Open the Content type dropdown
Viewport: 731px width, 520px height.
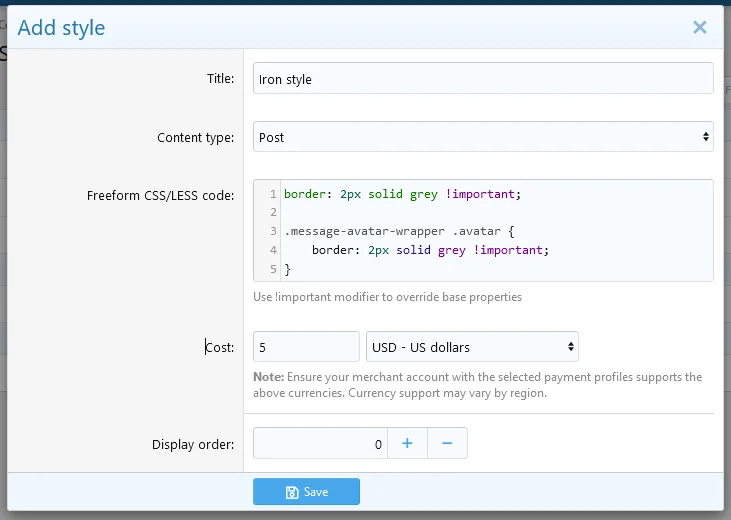pos(483,137)
